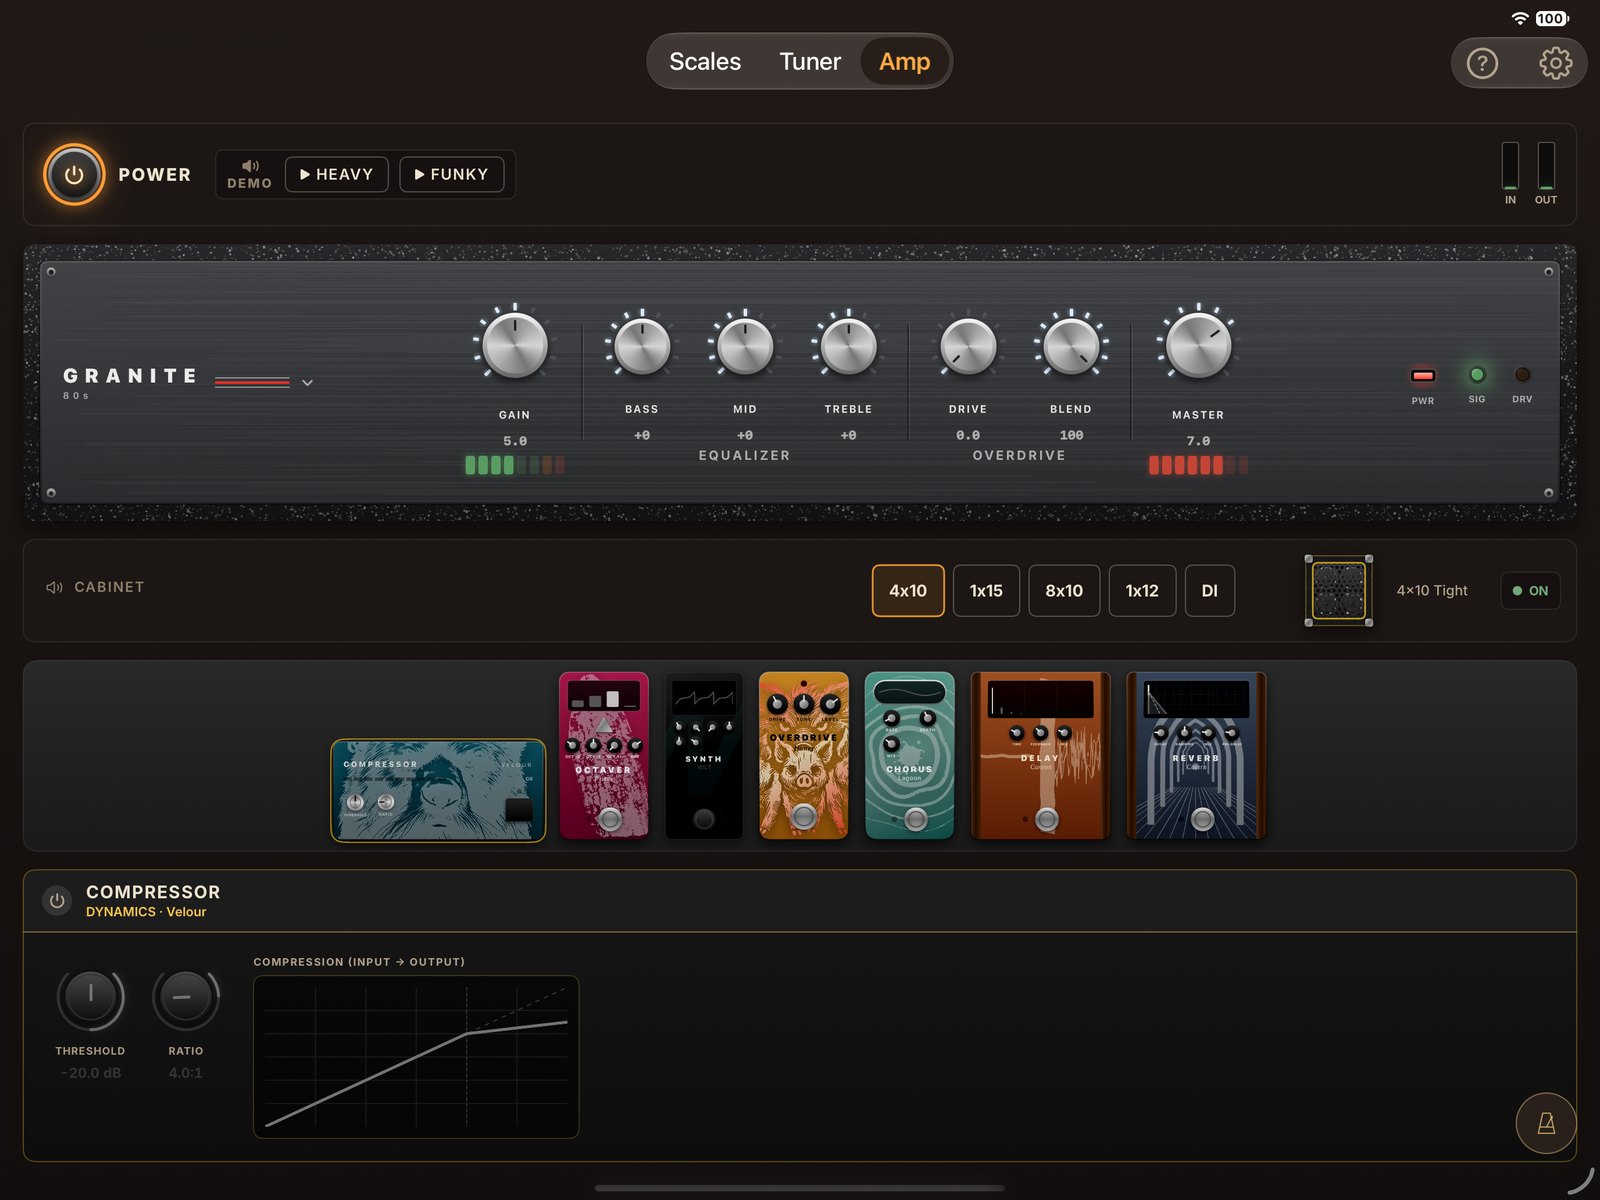Click the Blend knob

(1071, 346)
